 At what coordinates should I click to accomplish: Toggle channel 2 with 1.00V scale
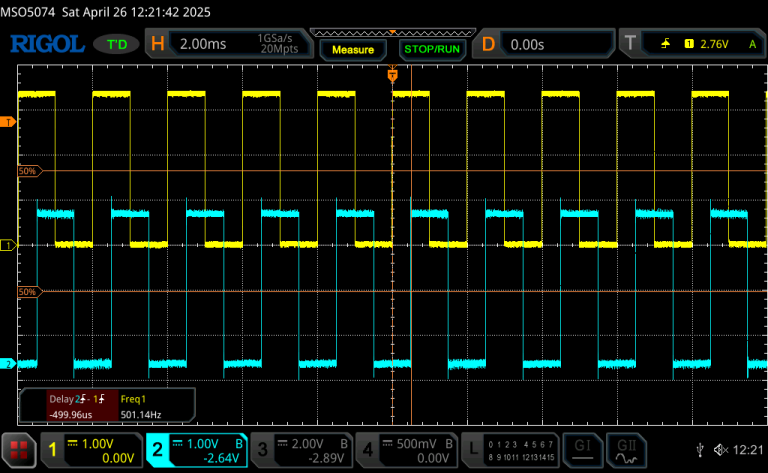(x=197, y=451)
